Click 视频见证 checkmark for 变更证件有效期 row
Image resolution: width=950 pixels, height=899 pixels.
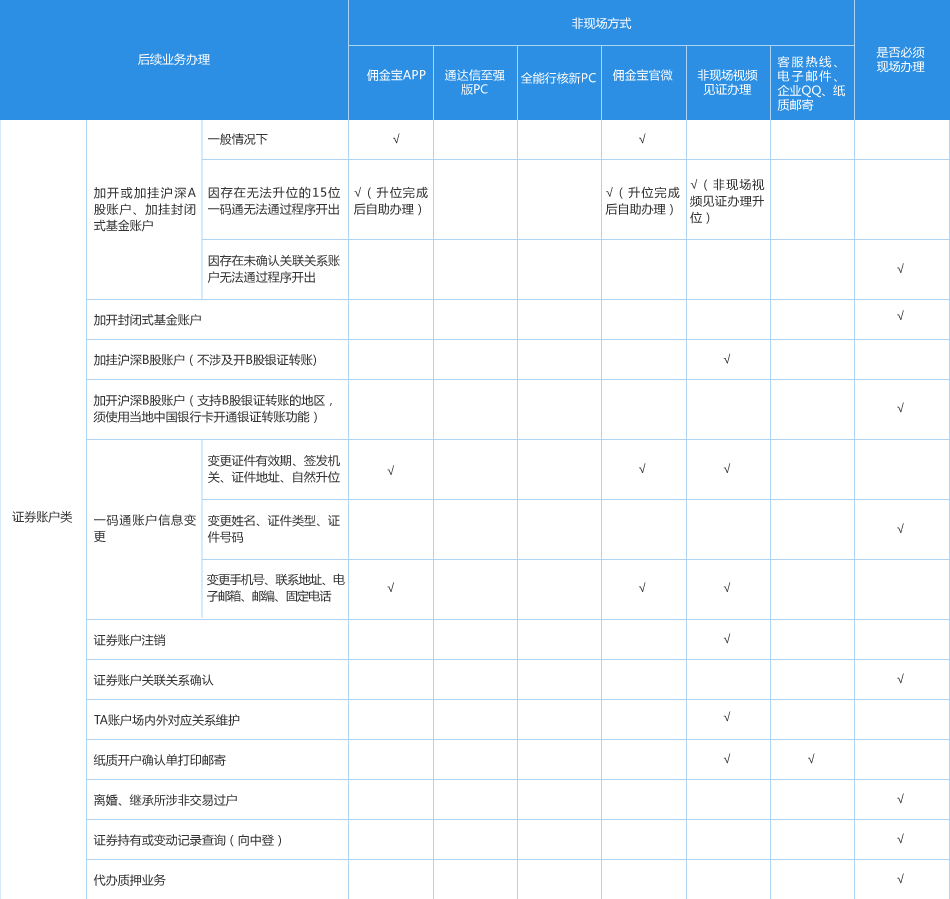[x=727, y=468]
